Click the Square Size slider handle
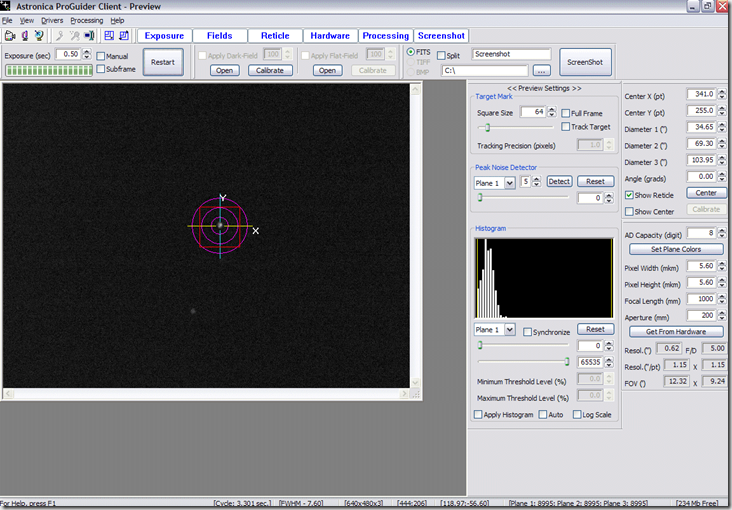732x510 pixels. 487,128
